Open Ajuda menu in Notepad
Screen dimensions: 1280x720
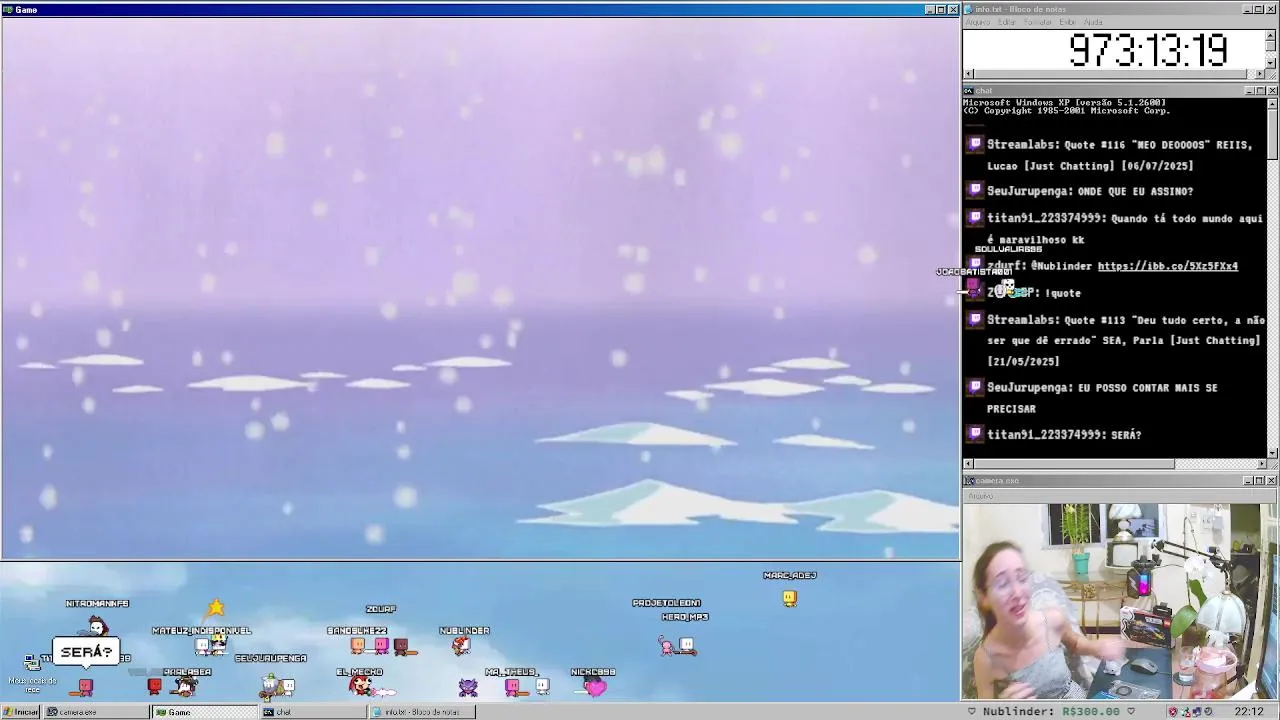click(1093, 22)
